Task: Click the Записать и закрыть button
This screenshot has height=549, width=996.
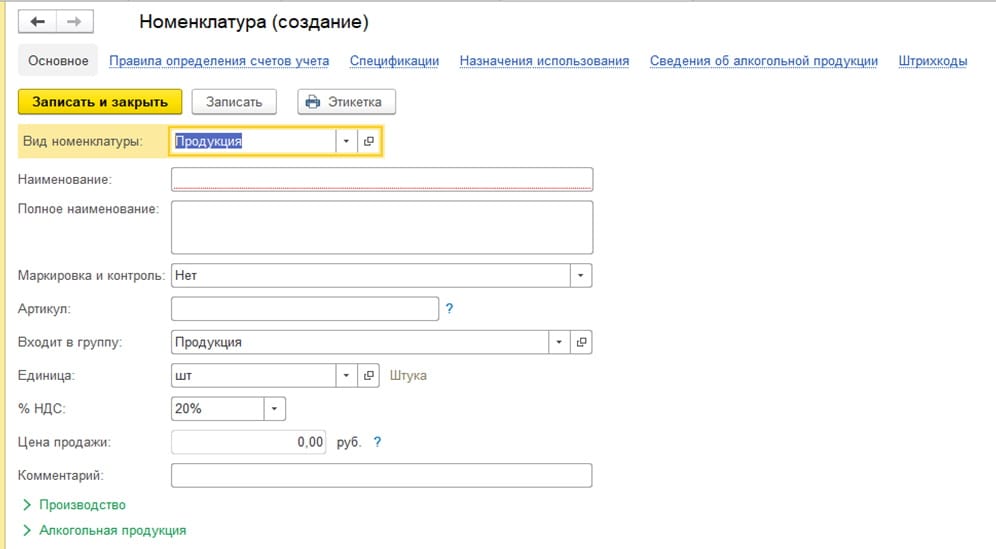Action: 100,102
